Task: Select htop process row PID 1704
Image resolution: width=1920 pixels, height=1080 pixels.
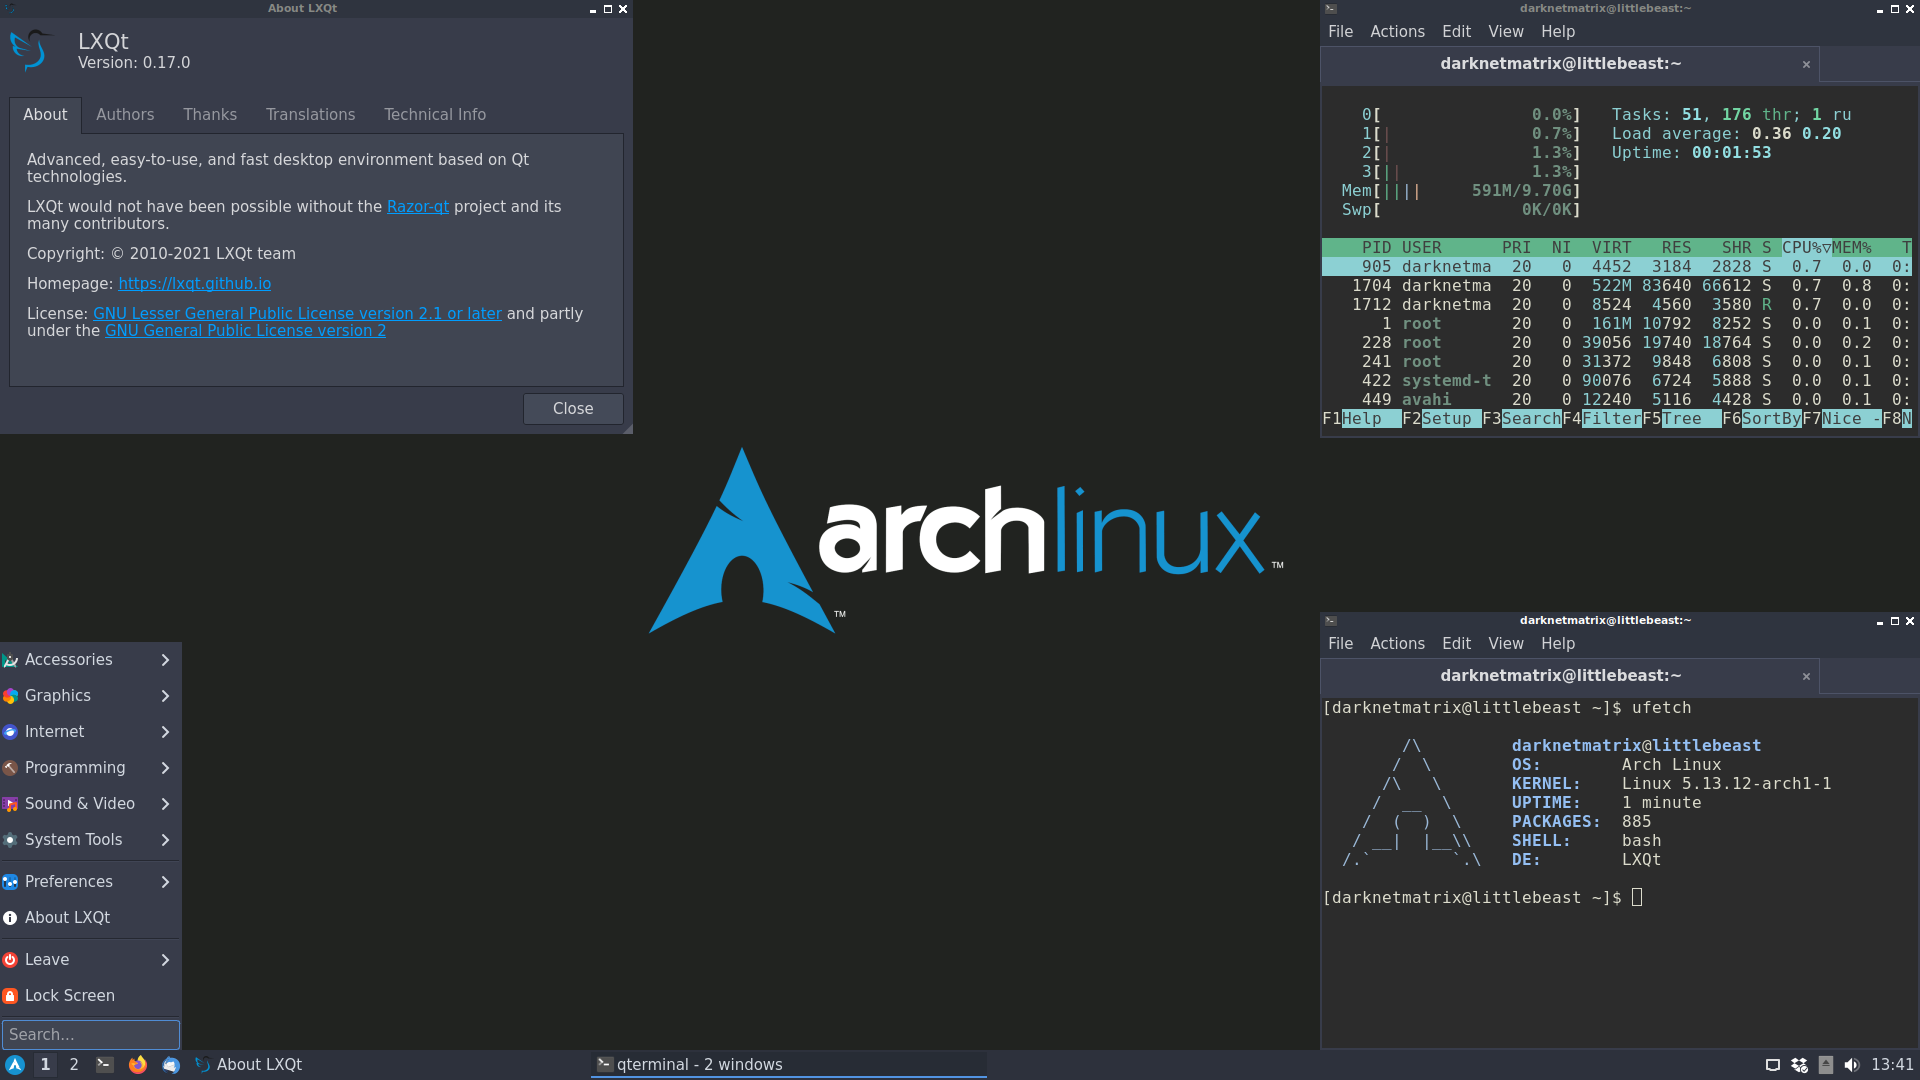Action: click(1617, 286)
